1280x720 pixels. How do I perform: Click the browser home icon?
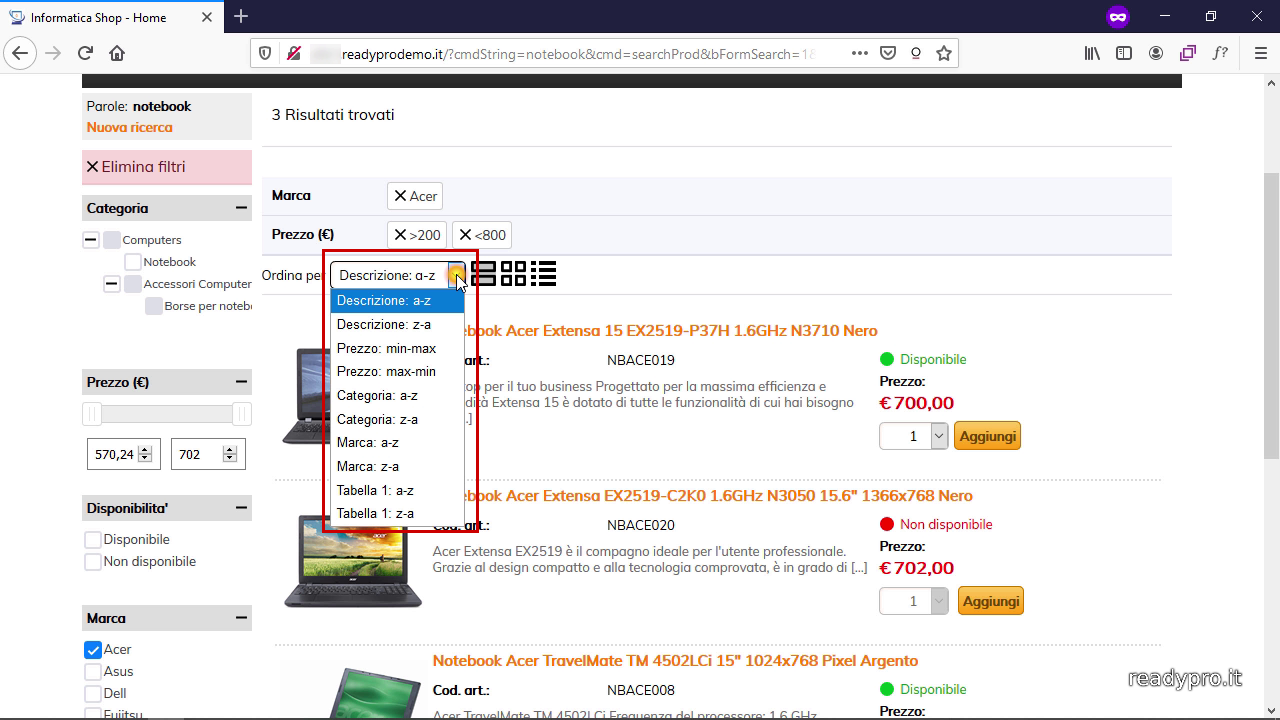pyautogui.click(x=119, y=52)
